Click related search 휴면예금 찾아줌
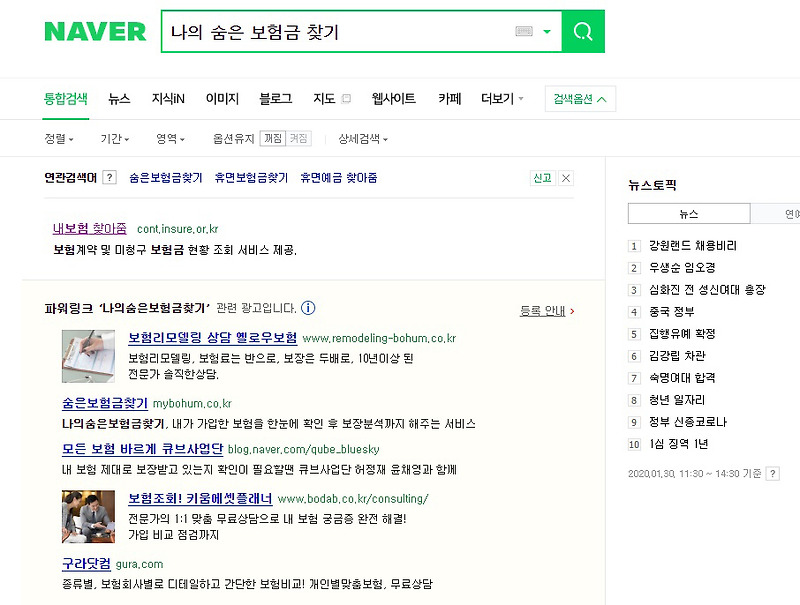This screenshot has height=605, width=800. point(338,178)
